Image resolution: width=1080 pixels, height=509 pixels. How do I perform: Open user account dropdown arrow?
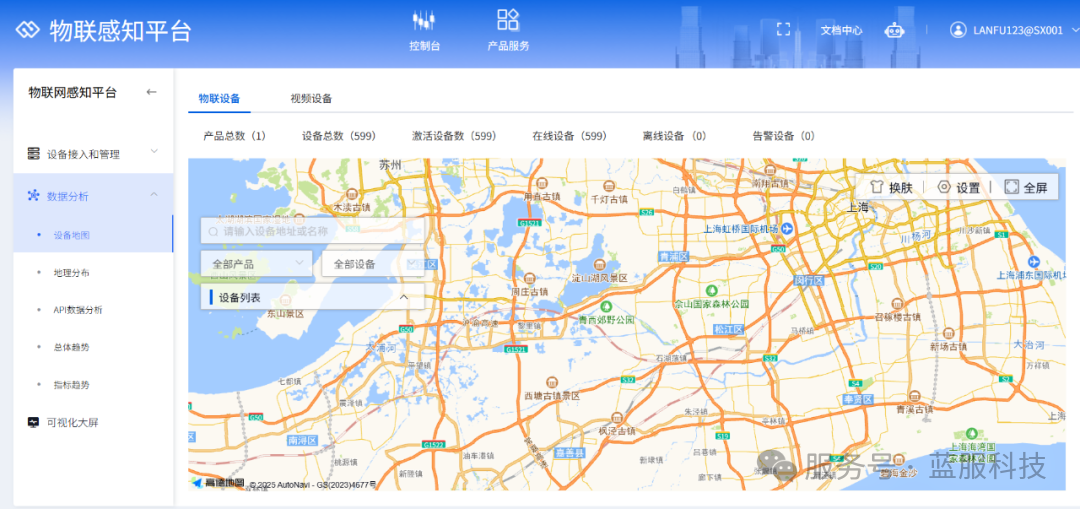tap(1075, 30)
